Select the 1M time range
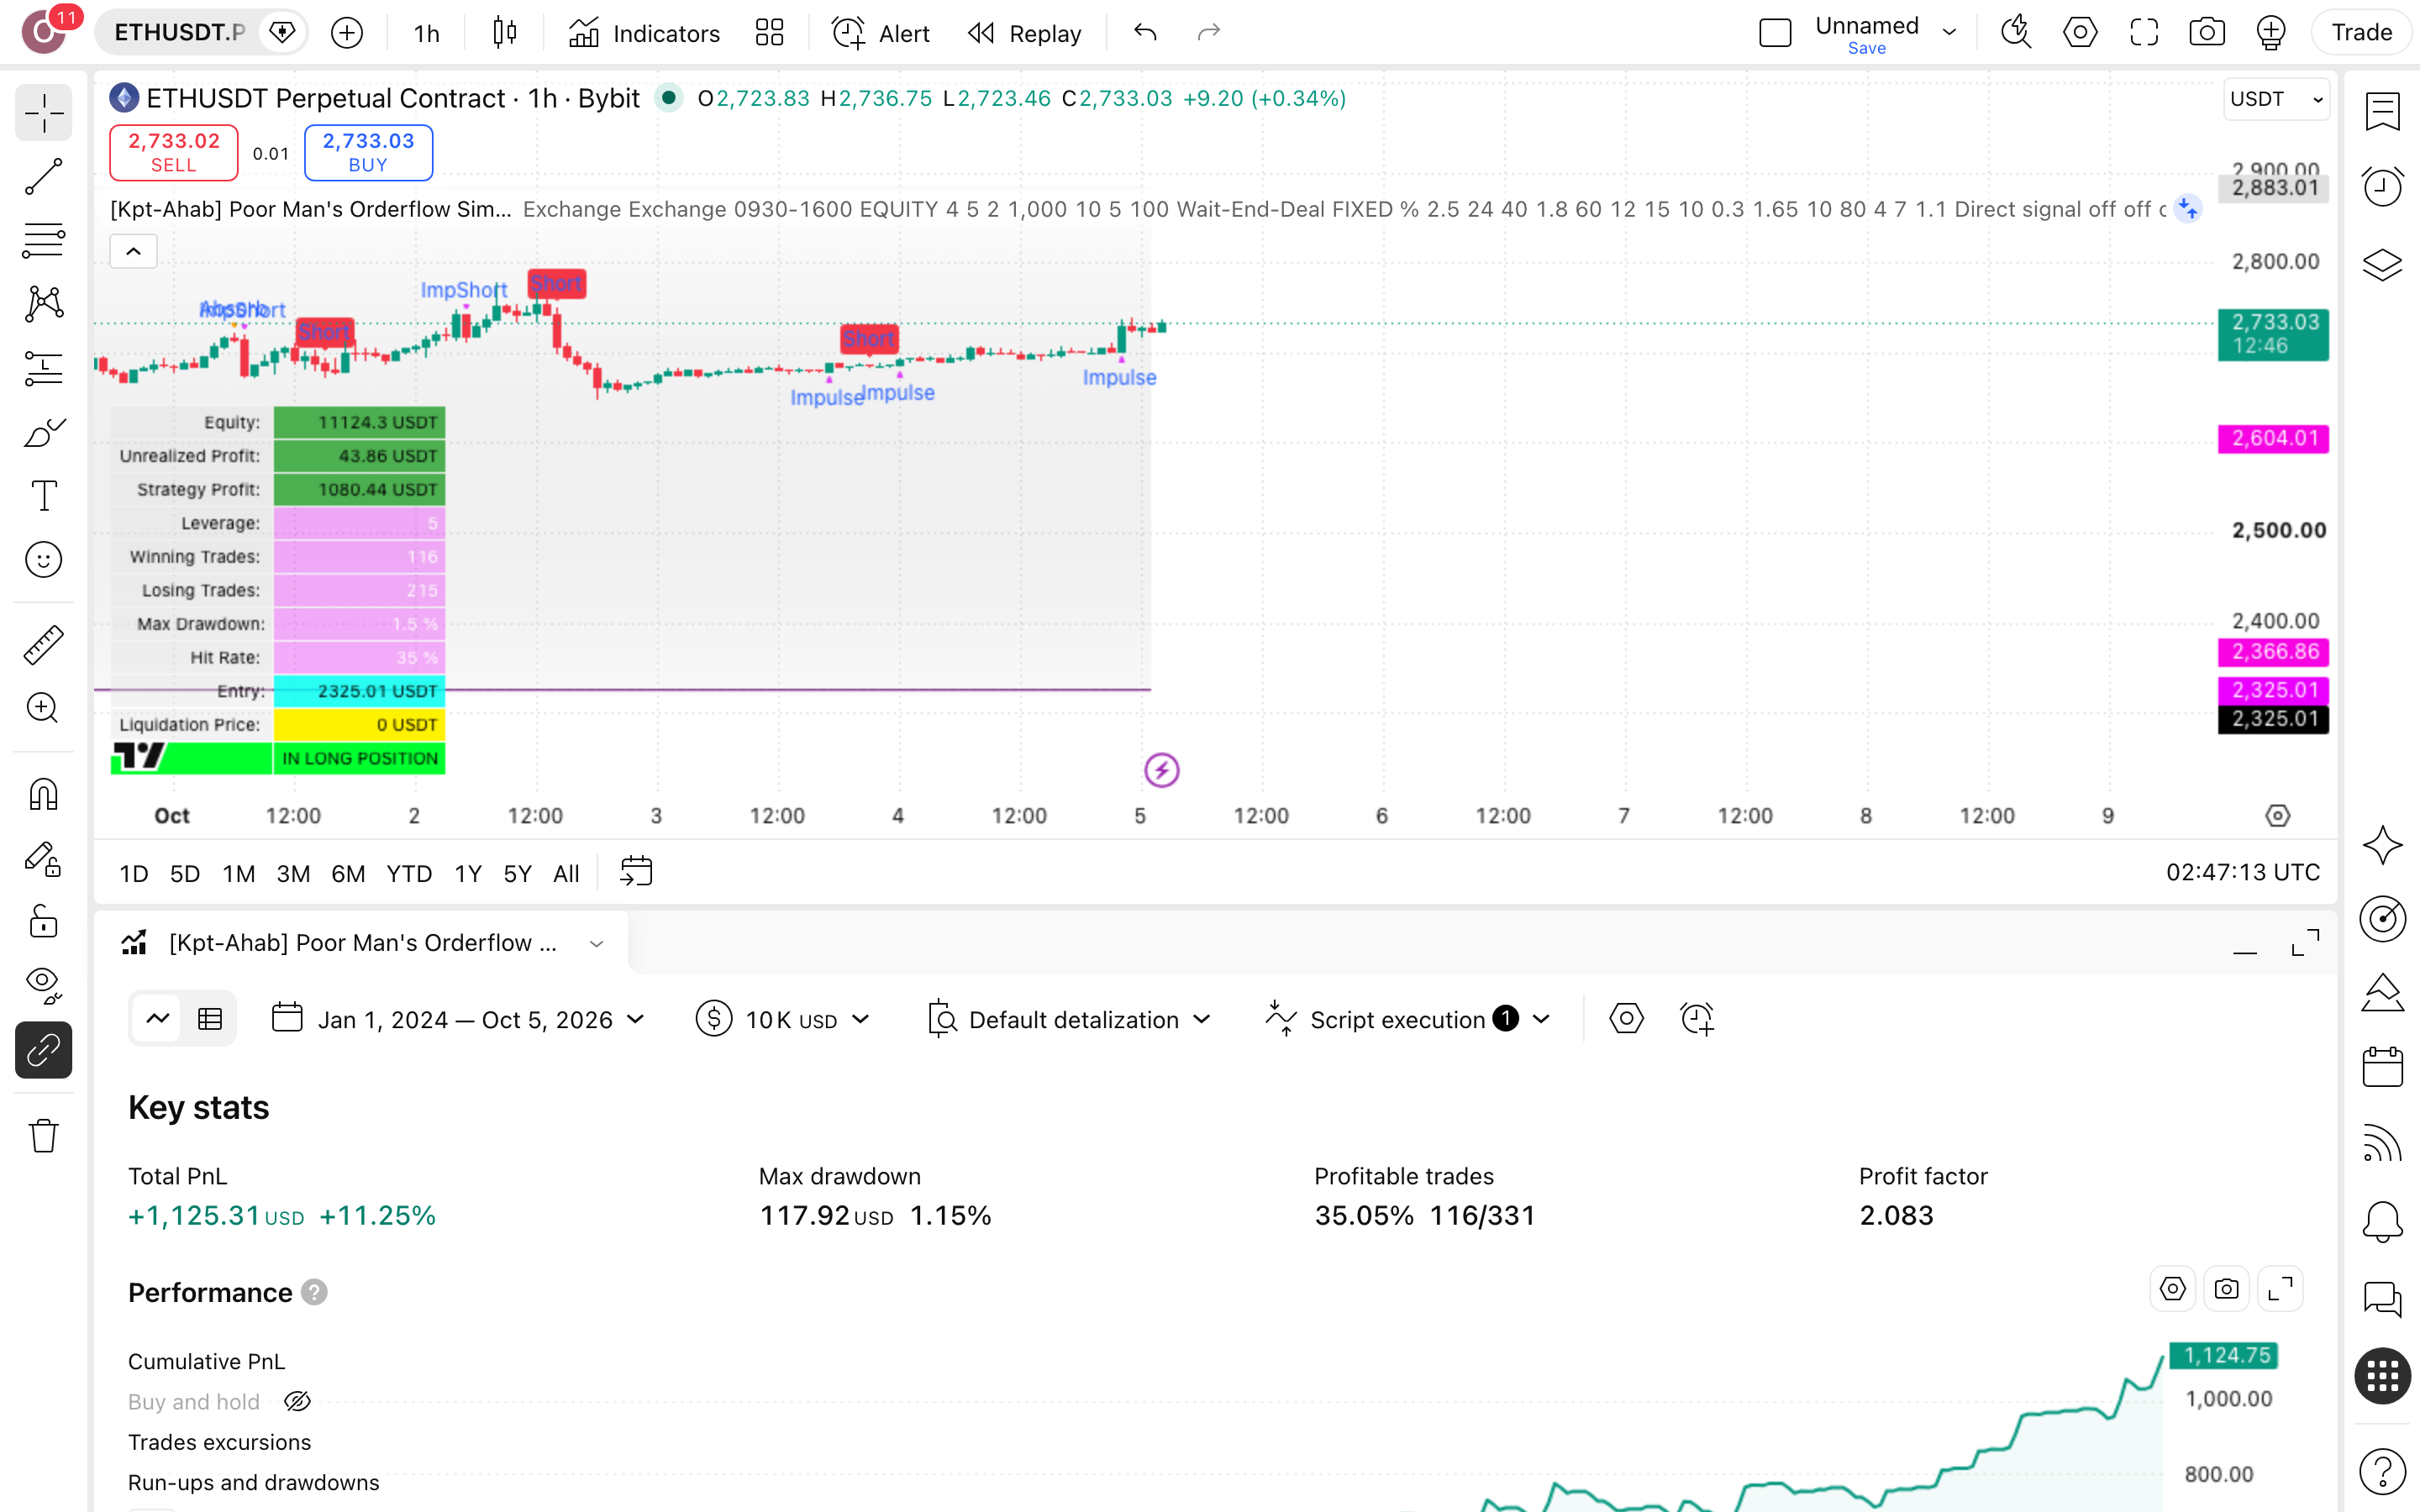Viewport: 2420px width, 1512px height. [x=238, y=873]
